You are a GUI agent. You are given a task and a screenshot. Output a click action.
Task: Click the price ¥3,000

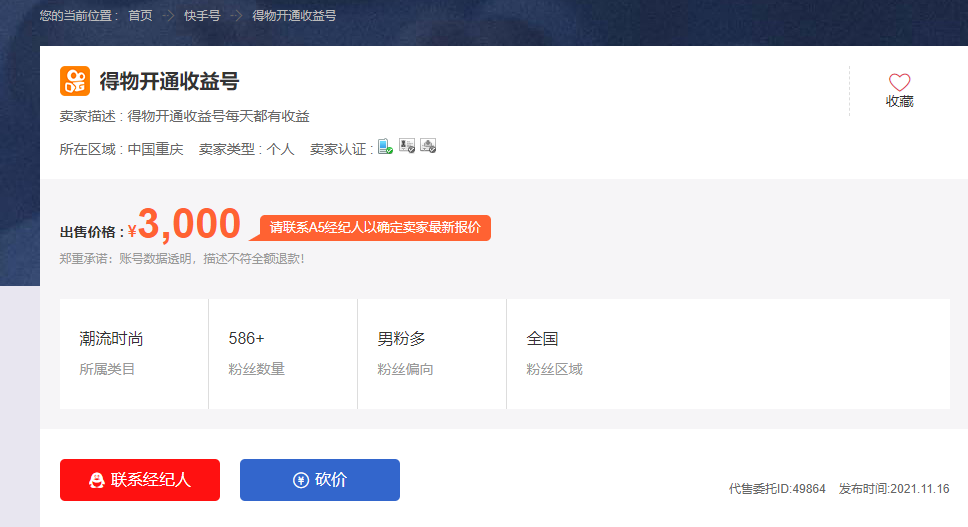(185, 224)
